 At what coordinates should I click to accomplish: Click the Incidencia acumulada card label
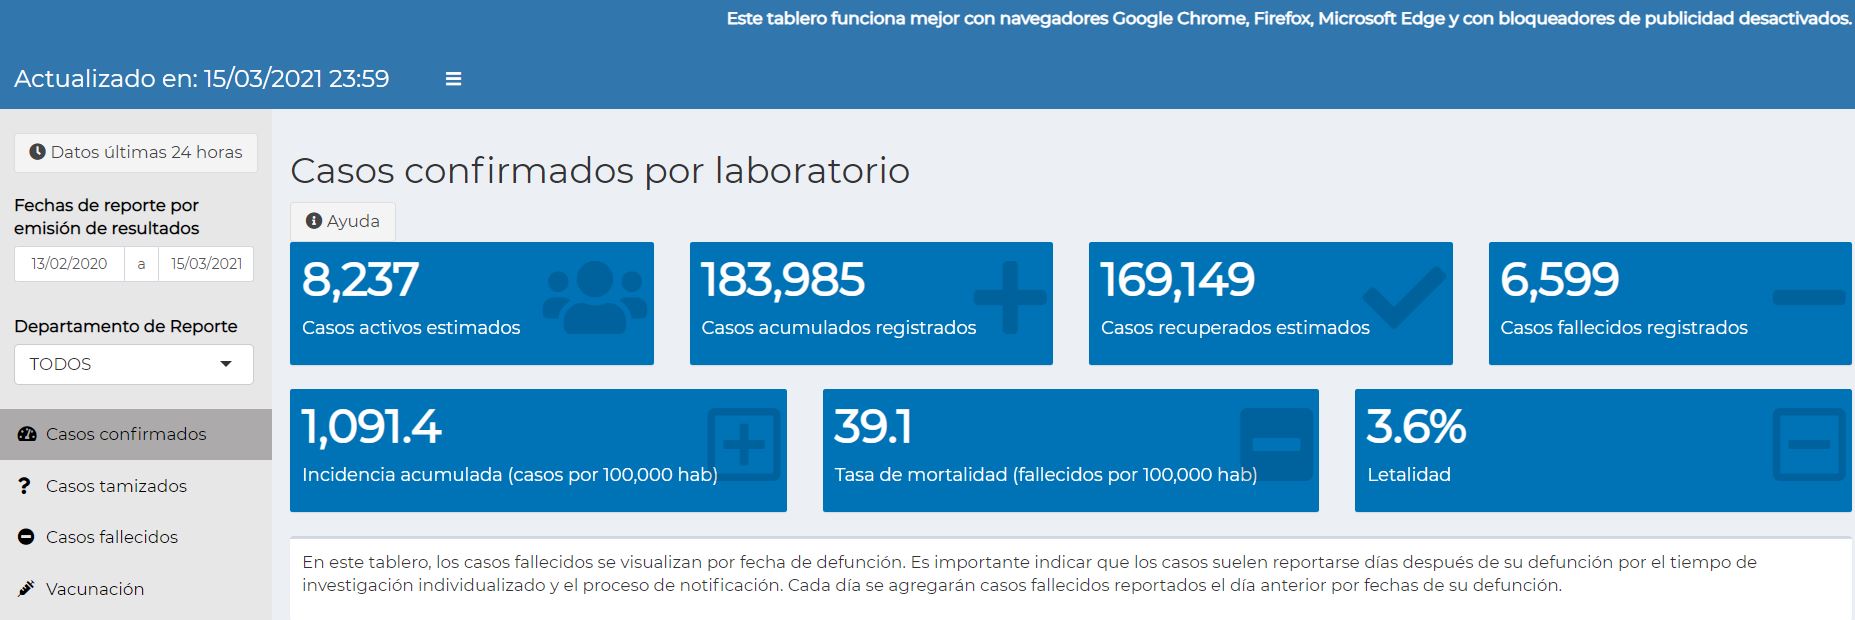point(510,475)
